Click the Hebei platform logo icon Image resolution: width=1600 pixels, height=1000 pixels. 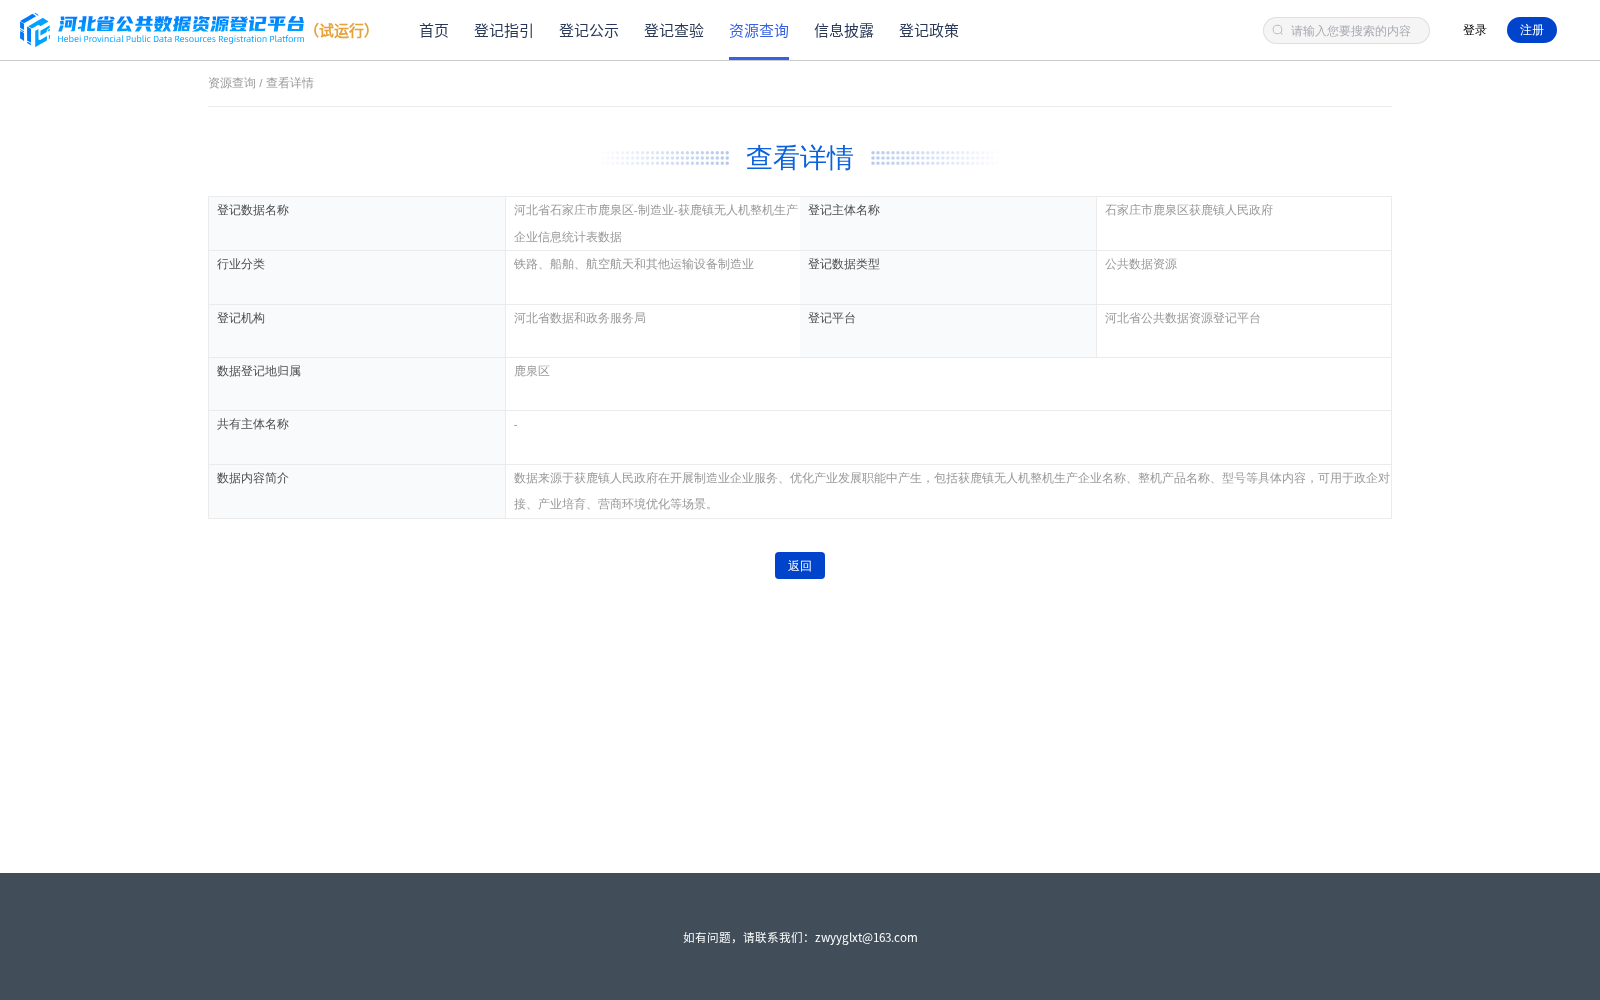coord(35,30)
